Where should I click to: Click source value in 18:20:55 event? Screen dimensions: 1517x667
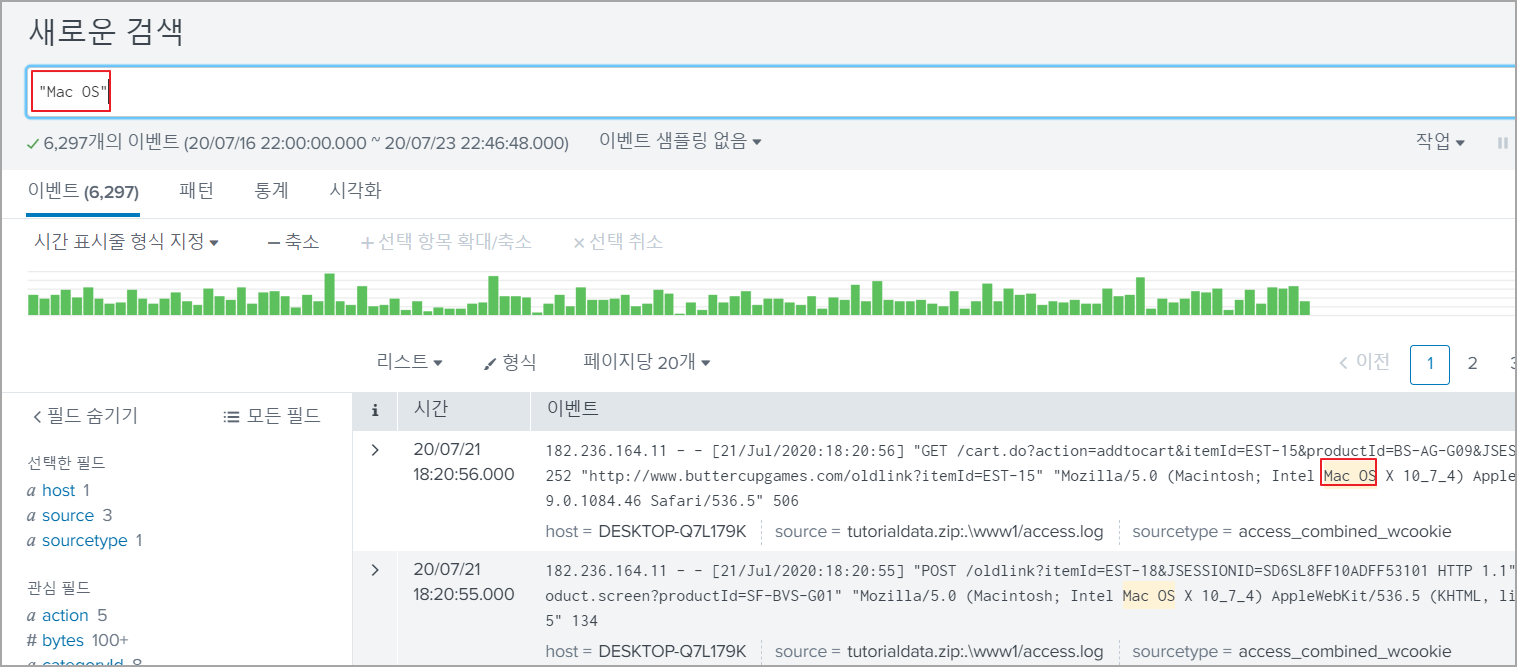tap(975, 651)
